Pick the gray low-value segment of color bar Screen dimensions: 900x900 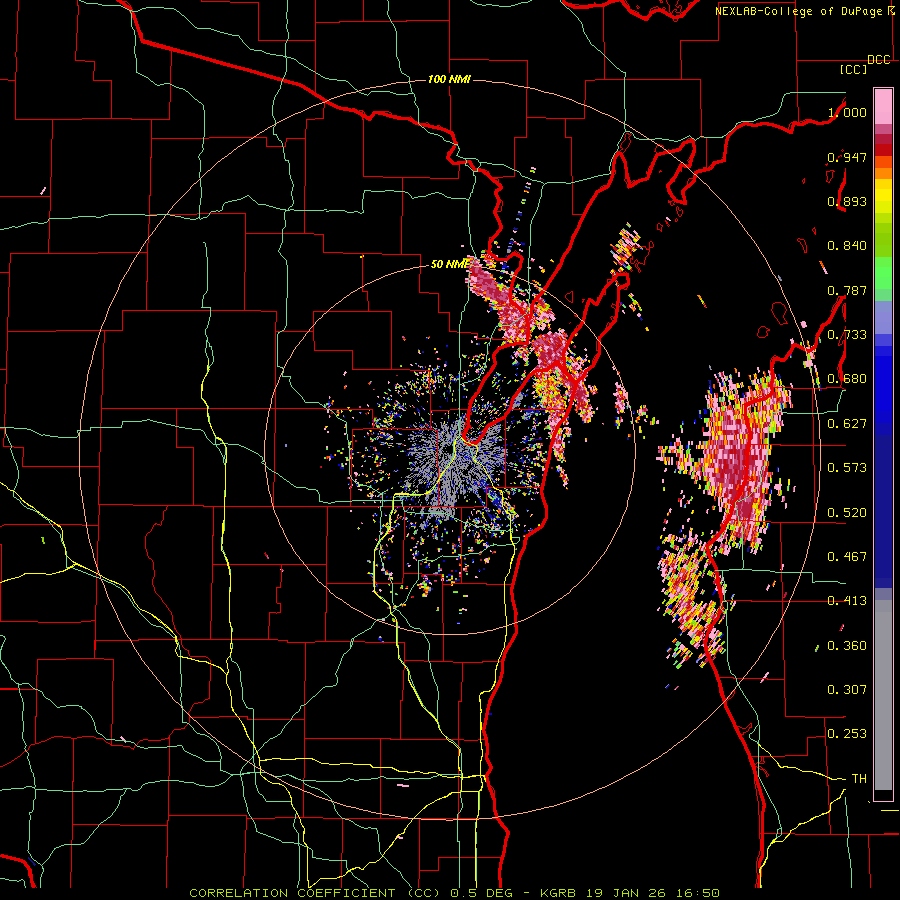tap(883, 695)
